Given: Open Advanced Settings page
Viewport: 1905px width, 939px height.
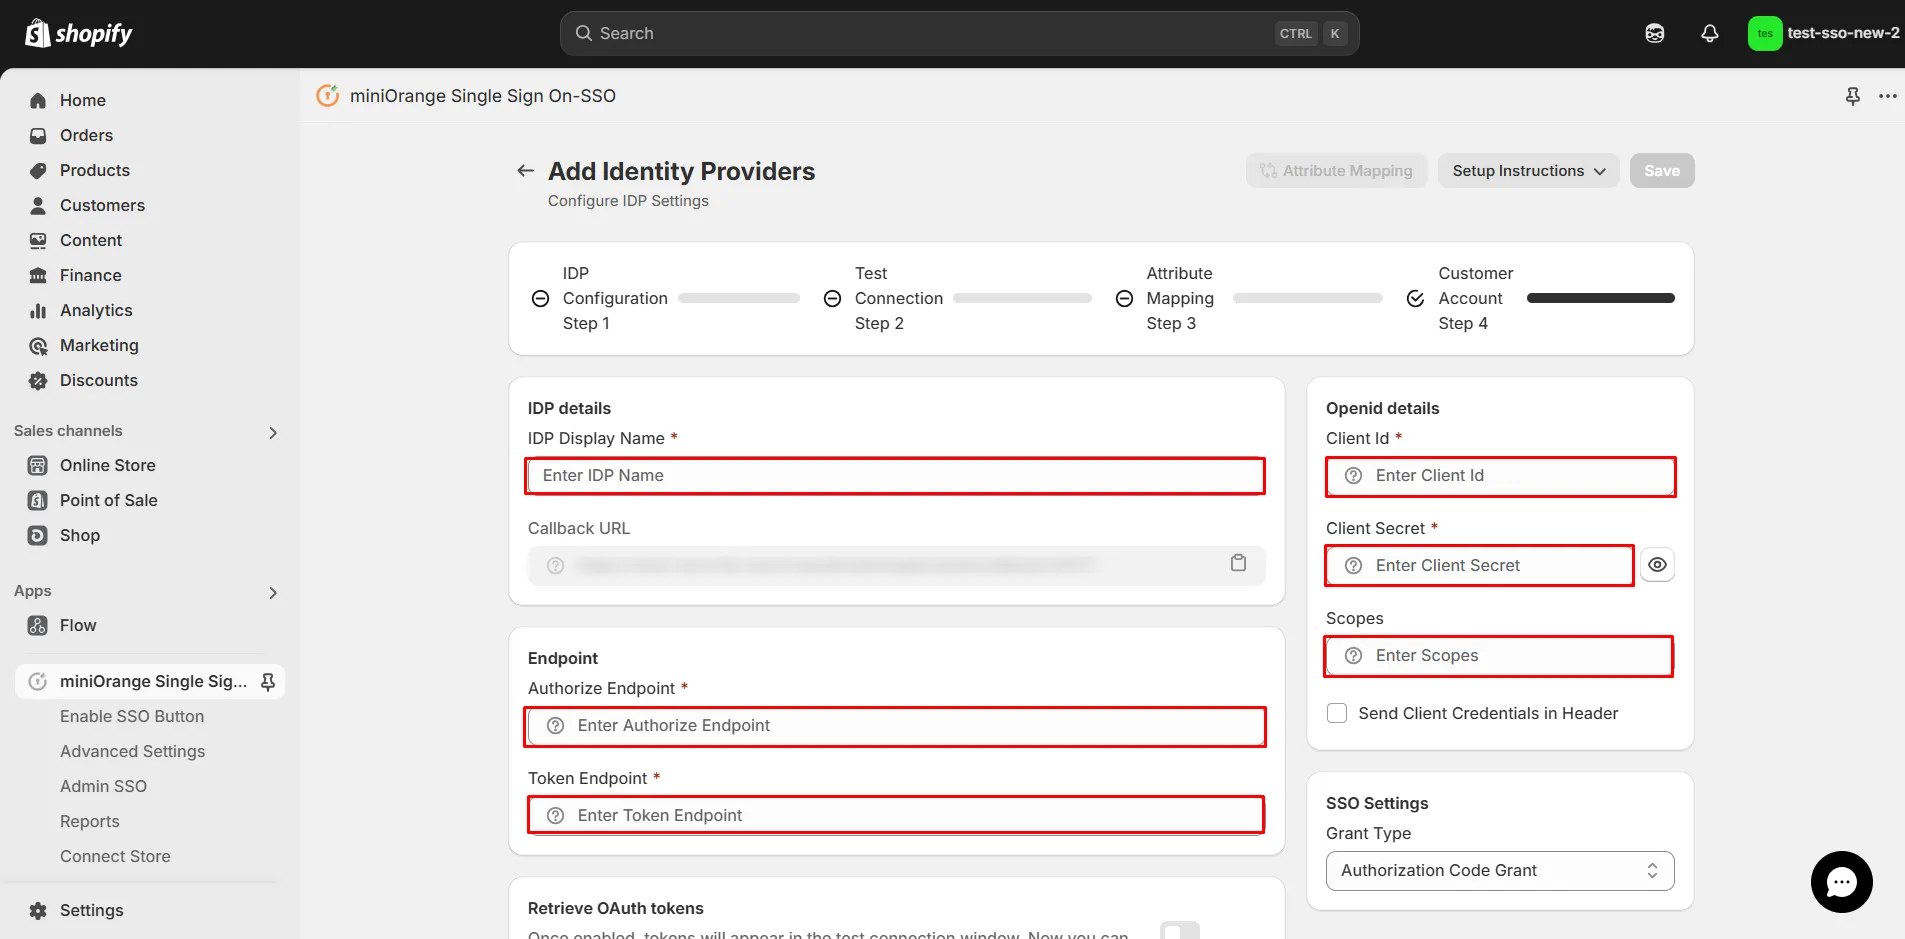Looking at the screenshot, I should [x=132, y=751].
